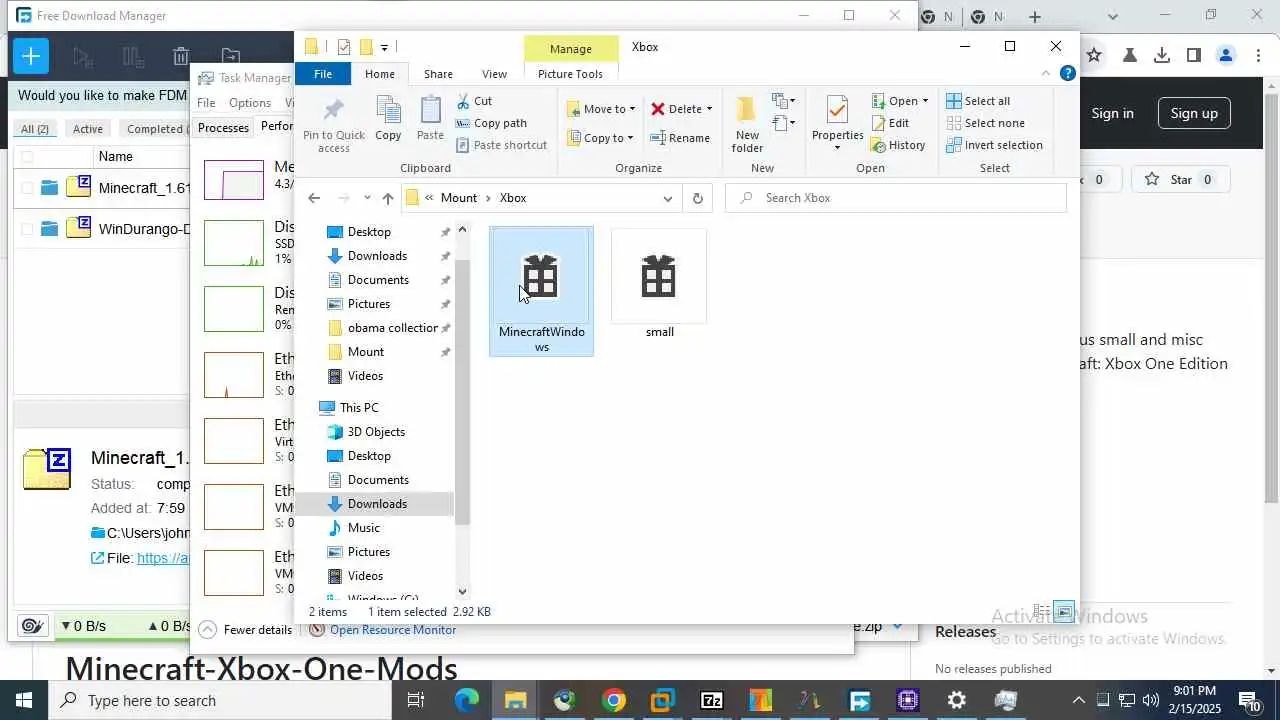Select Completed filter in FDM

click(154, 129)
